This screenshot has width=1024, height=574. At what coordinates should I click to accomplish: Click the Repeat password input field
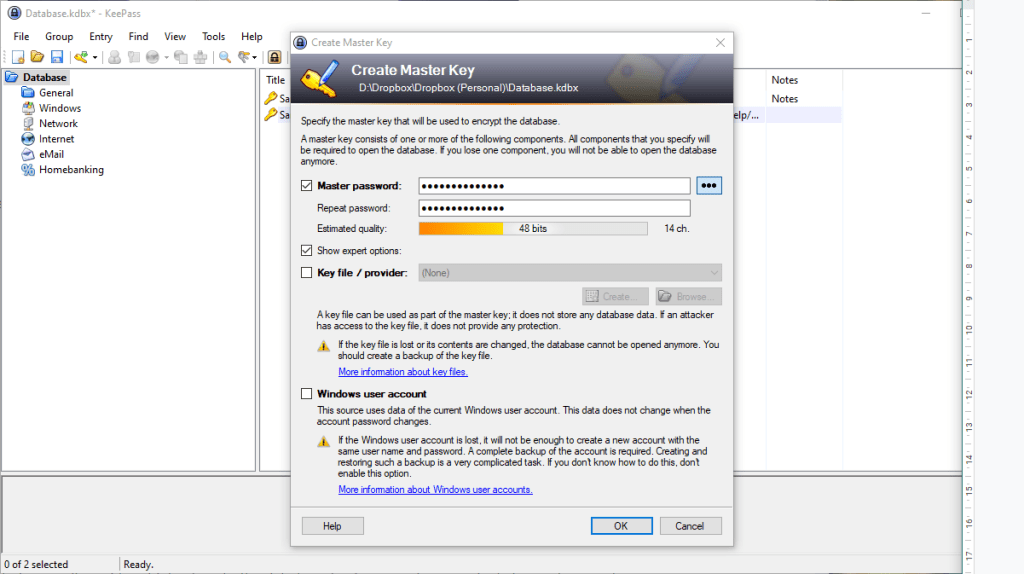(554, 208)
